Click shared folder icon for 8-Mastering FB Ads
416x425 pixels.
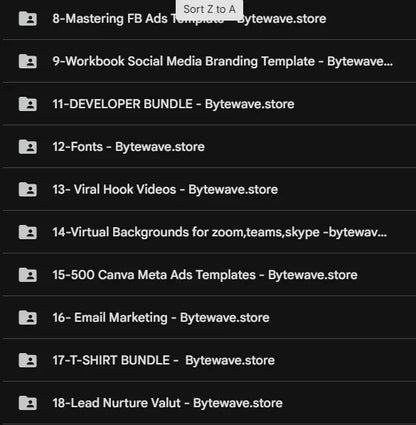28,19
